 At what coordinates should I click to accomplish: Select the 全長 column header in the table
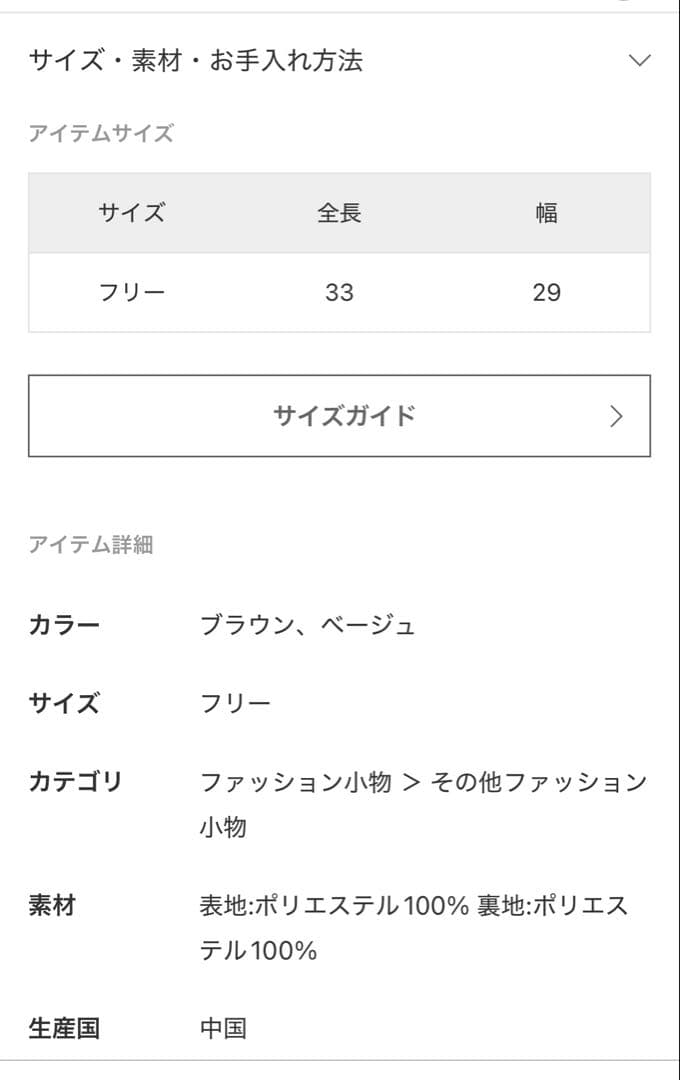click(x=340, y=212)
